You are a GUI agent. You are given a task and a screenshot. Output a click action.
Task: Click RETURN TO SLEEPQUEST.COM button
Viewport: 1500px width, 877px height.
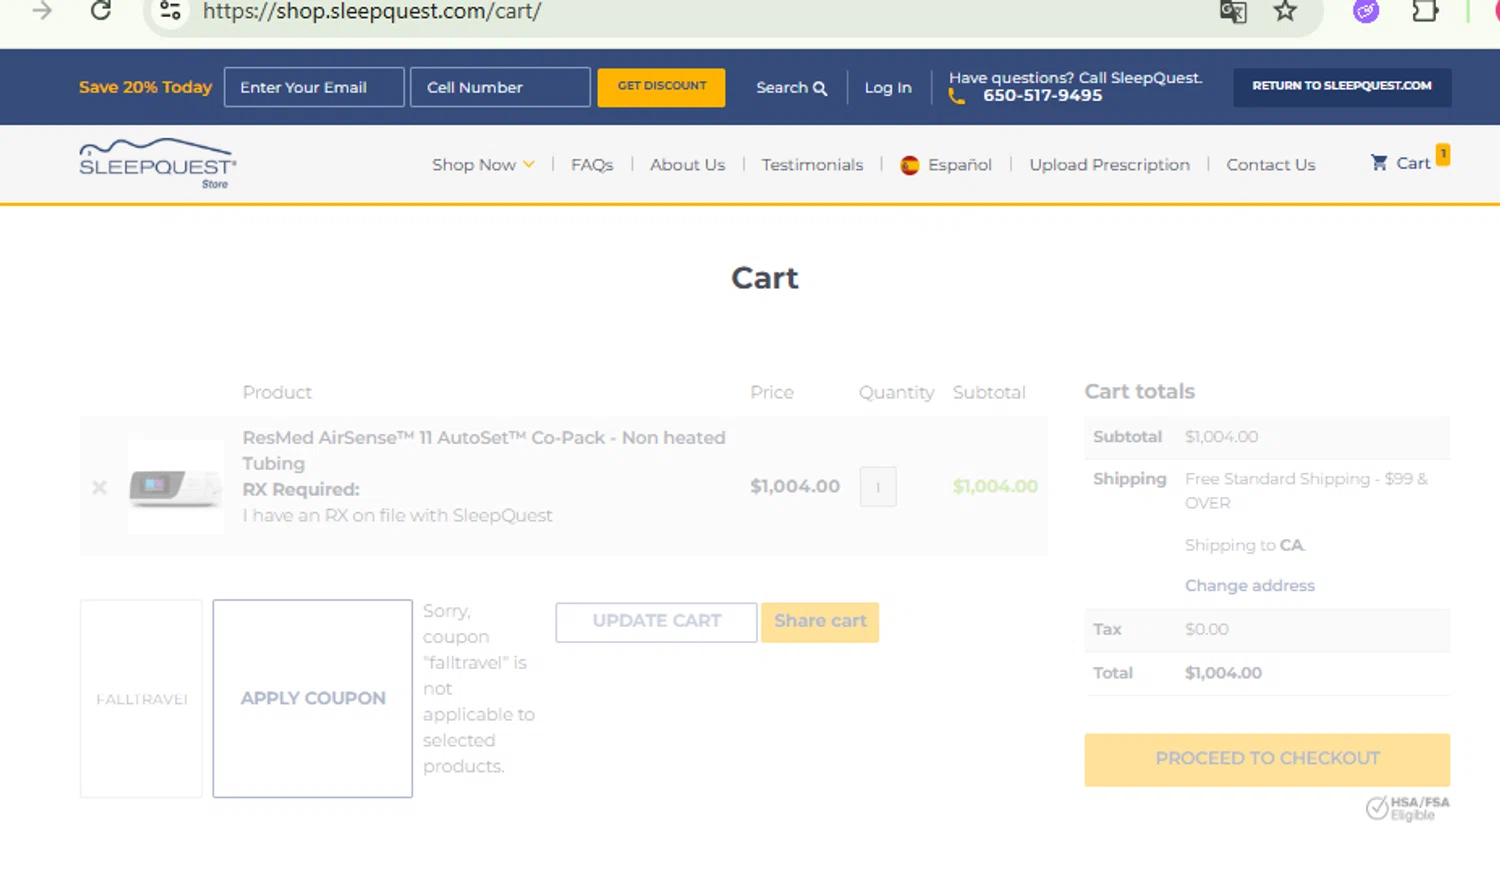point(1342,87)
